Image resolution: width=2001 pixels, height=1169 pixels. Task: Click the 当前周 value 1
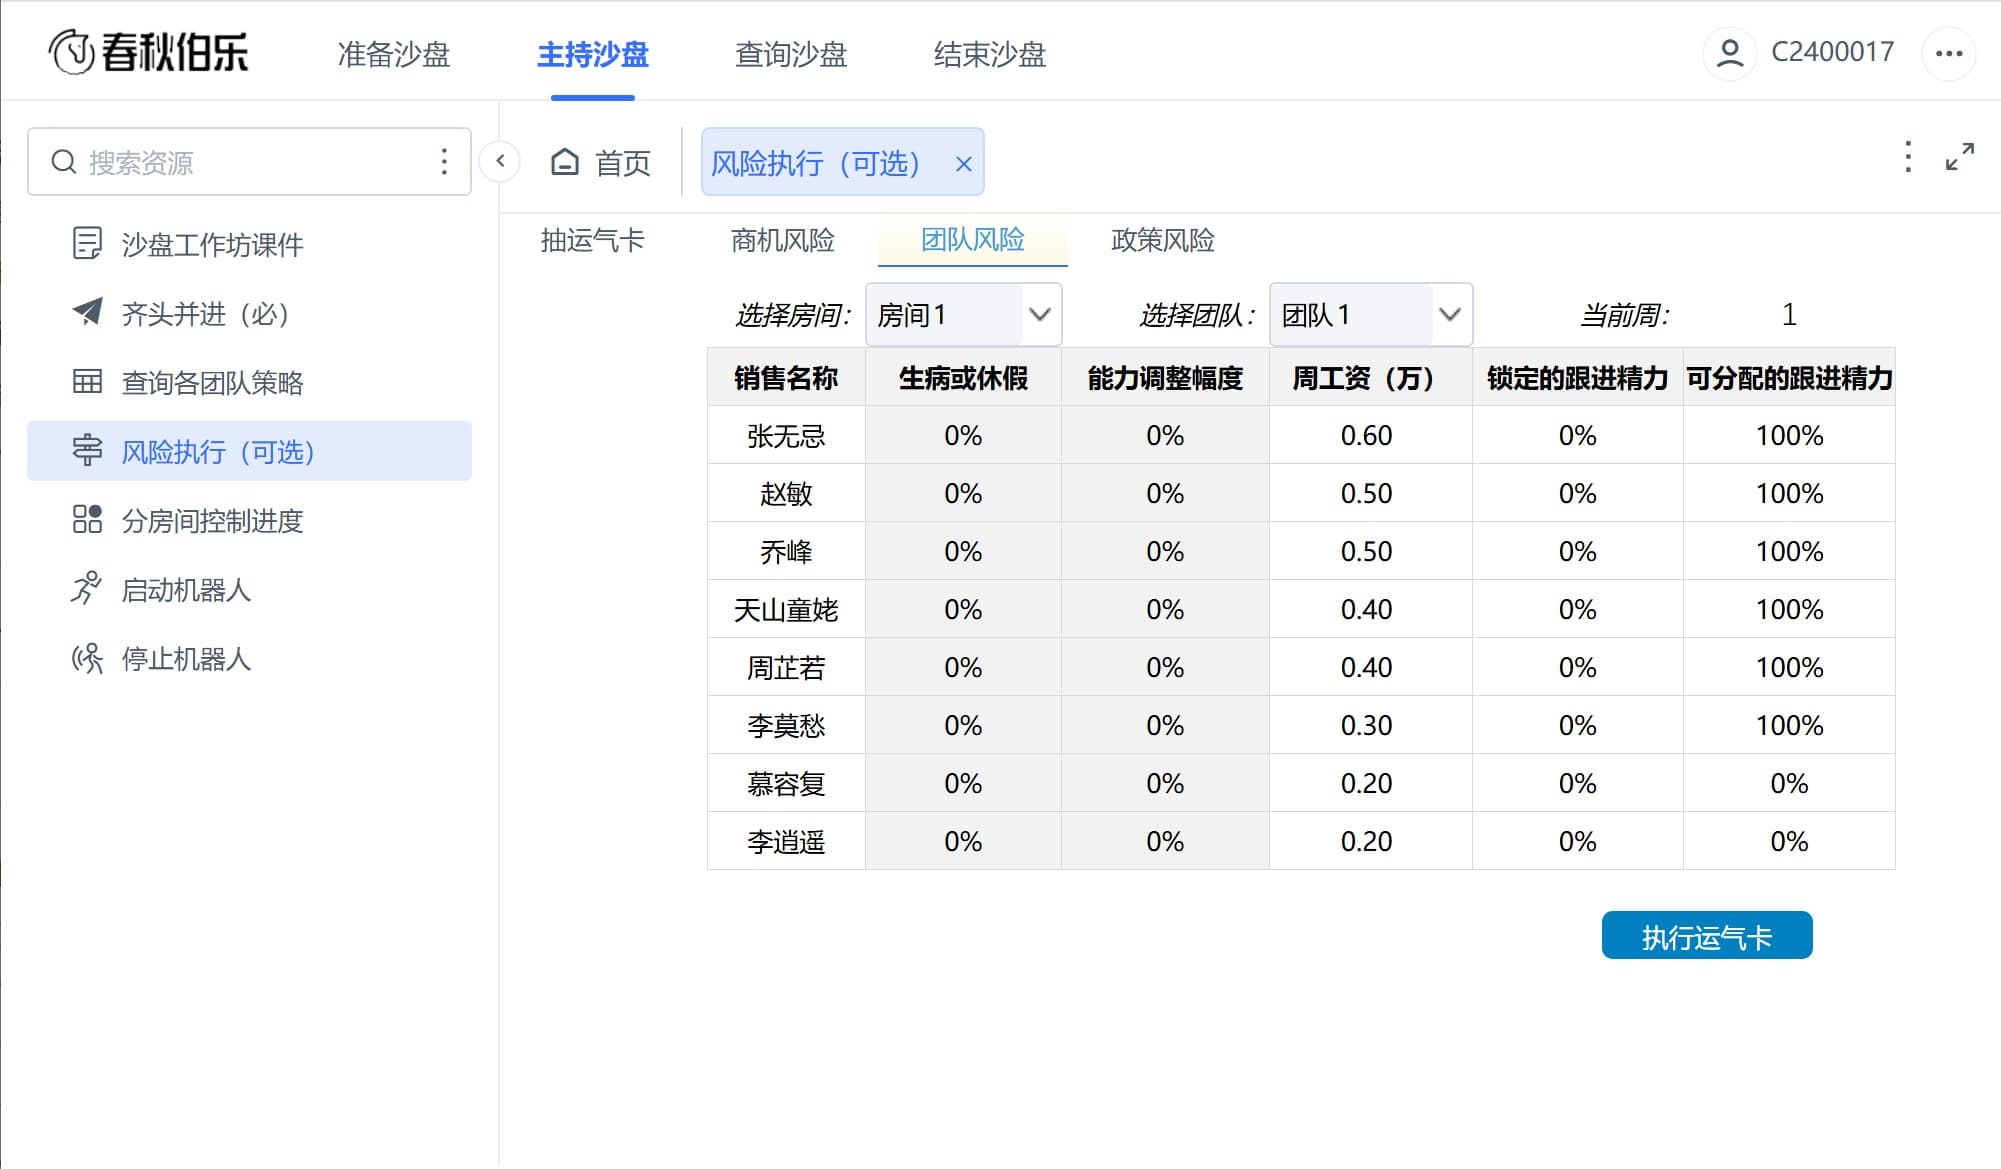[1789, 315]
